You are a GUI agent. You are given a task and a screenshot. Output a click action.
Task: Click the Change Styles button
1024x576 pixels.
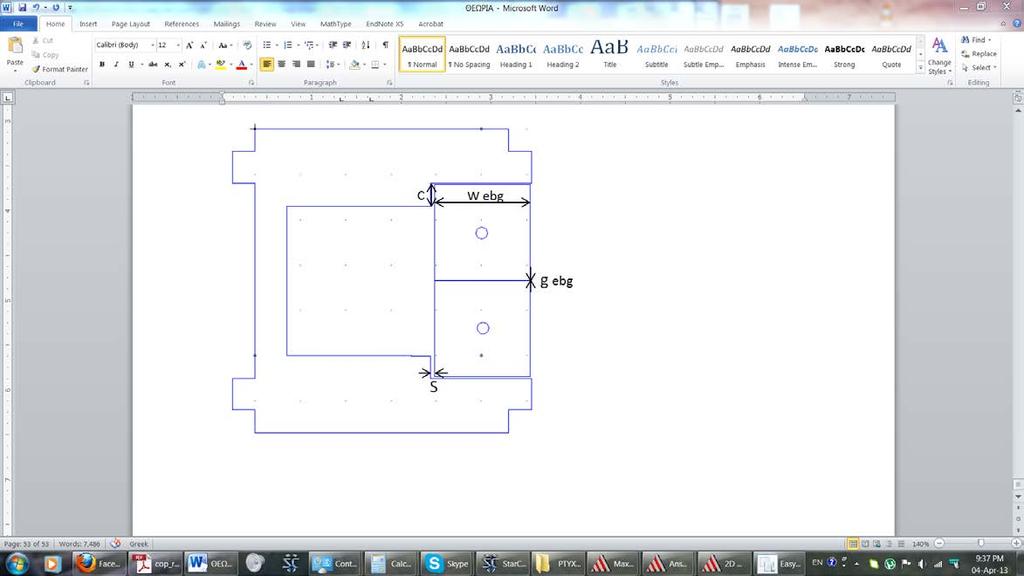(x=939, y=56)
